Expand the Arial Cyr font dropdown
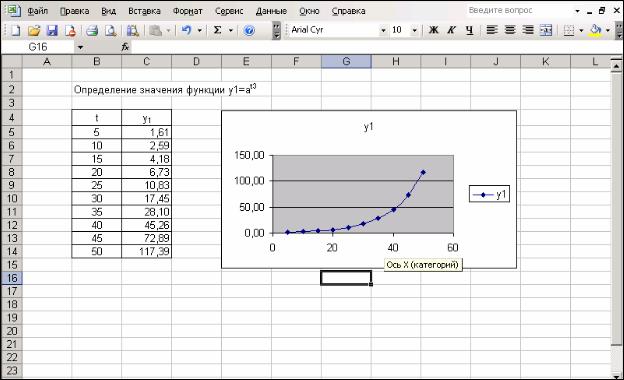Image resolution: width=624 pixels, height=380 pixels. [x=383, y=30]
